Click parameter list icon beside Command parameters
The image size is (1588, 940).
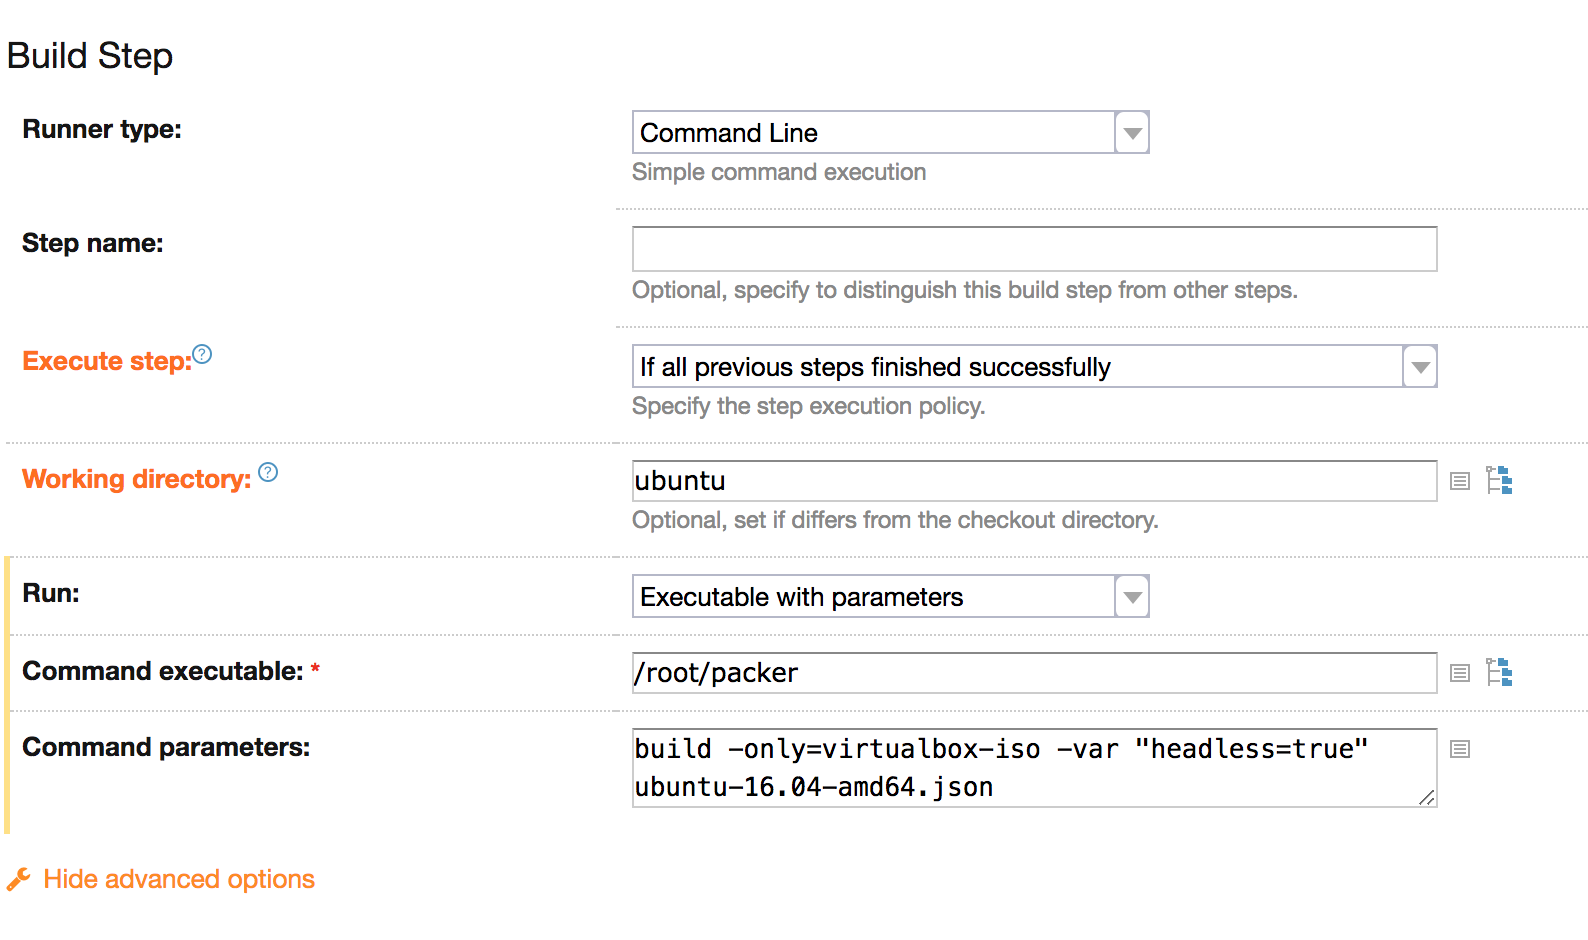point(1460,749)
